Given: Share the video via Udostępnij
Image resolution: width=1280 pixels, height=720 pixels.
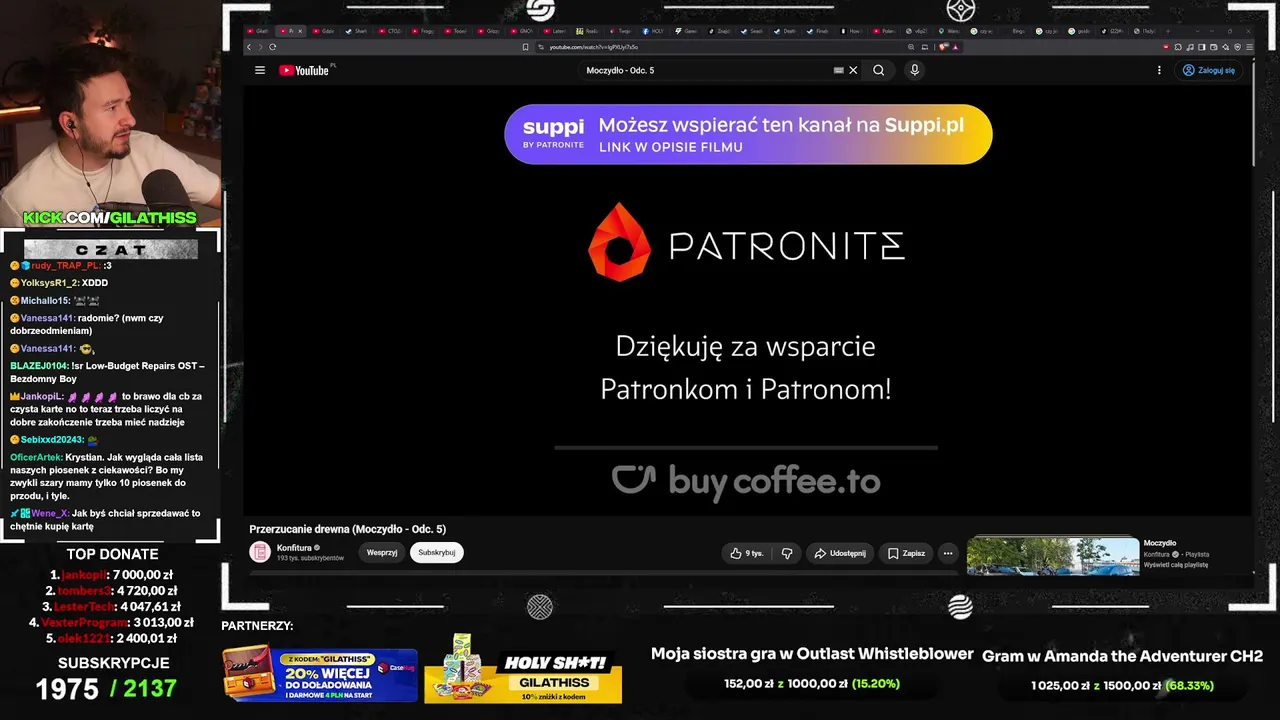Looking at the screenshot, I should [x=840, y=553].
